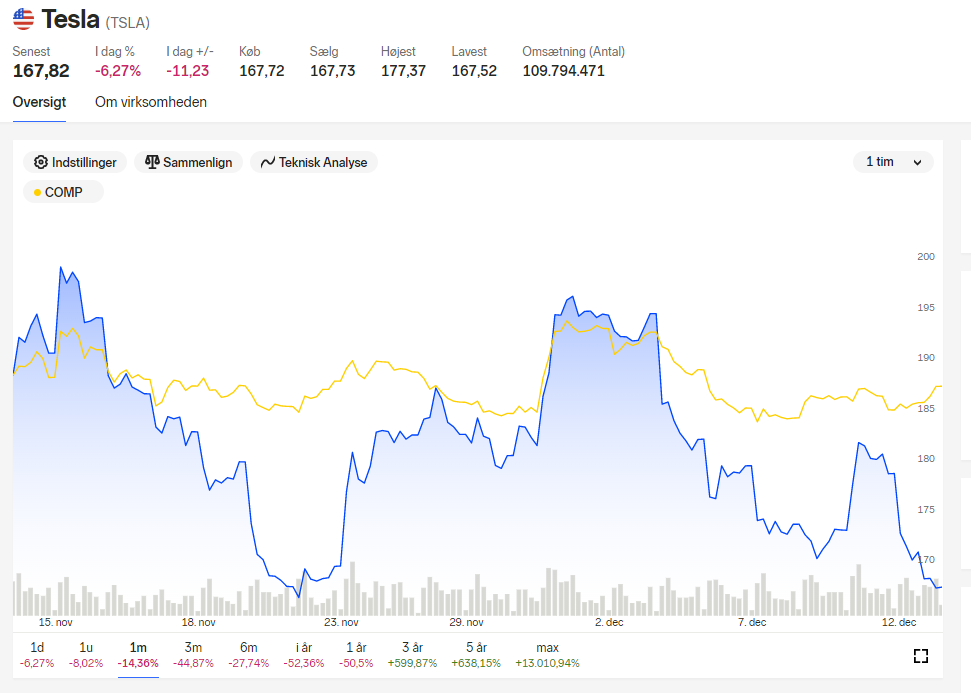Select the 1m time range
Viewport: 971px width, 693px height.
point(138,655)
